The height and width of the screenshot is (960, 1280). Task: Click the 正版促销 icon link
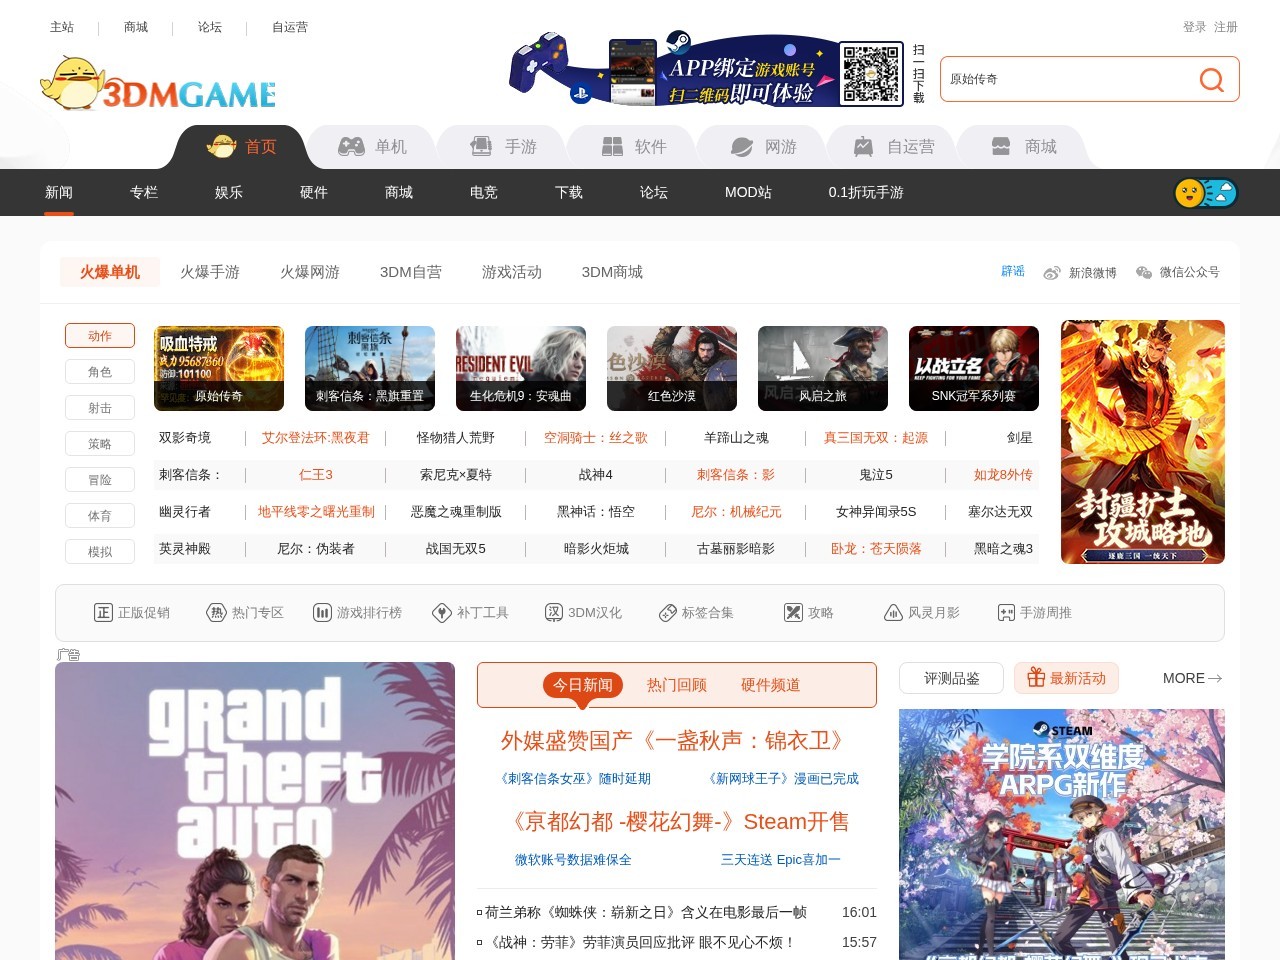(132, 613)
